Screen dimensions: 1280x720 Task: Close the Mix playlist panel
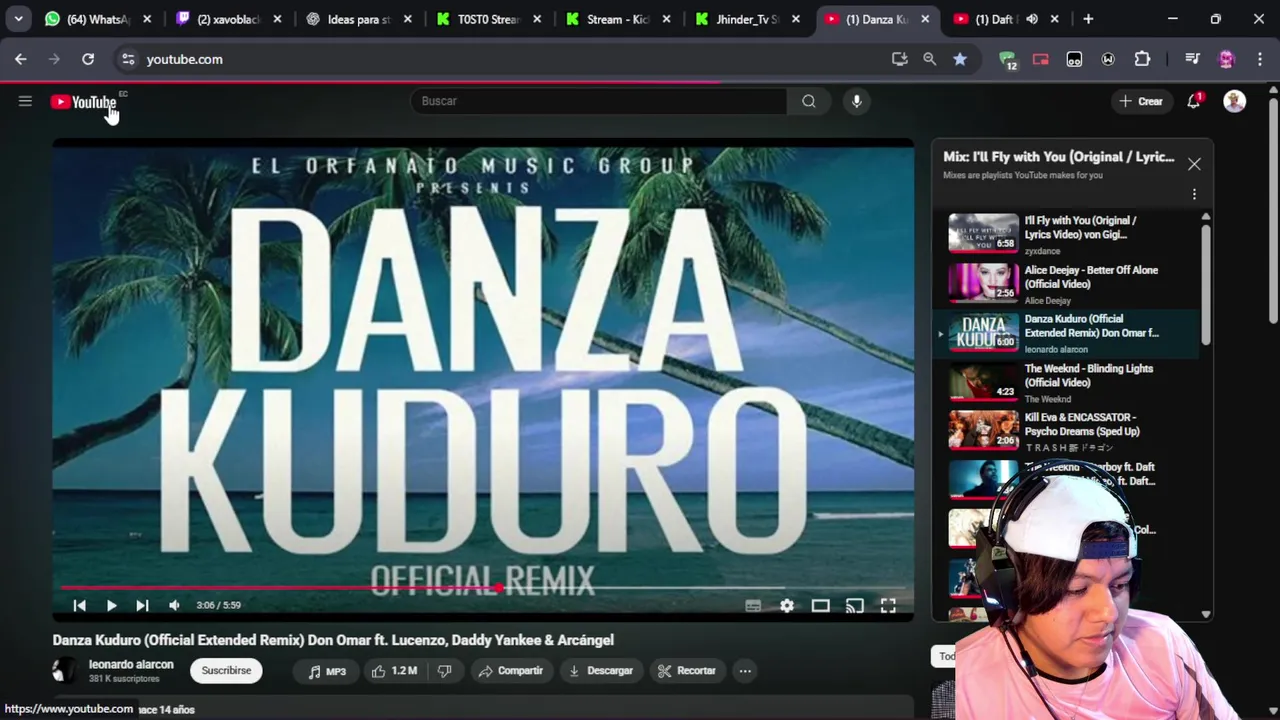point(1194,164)
